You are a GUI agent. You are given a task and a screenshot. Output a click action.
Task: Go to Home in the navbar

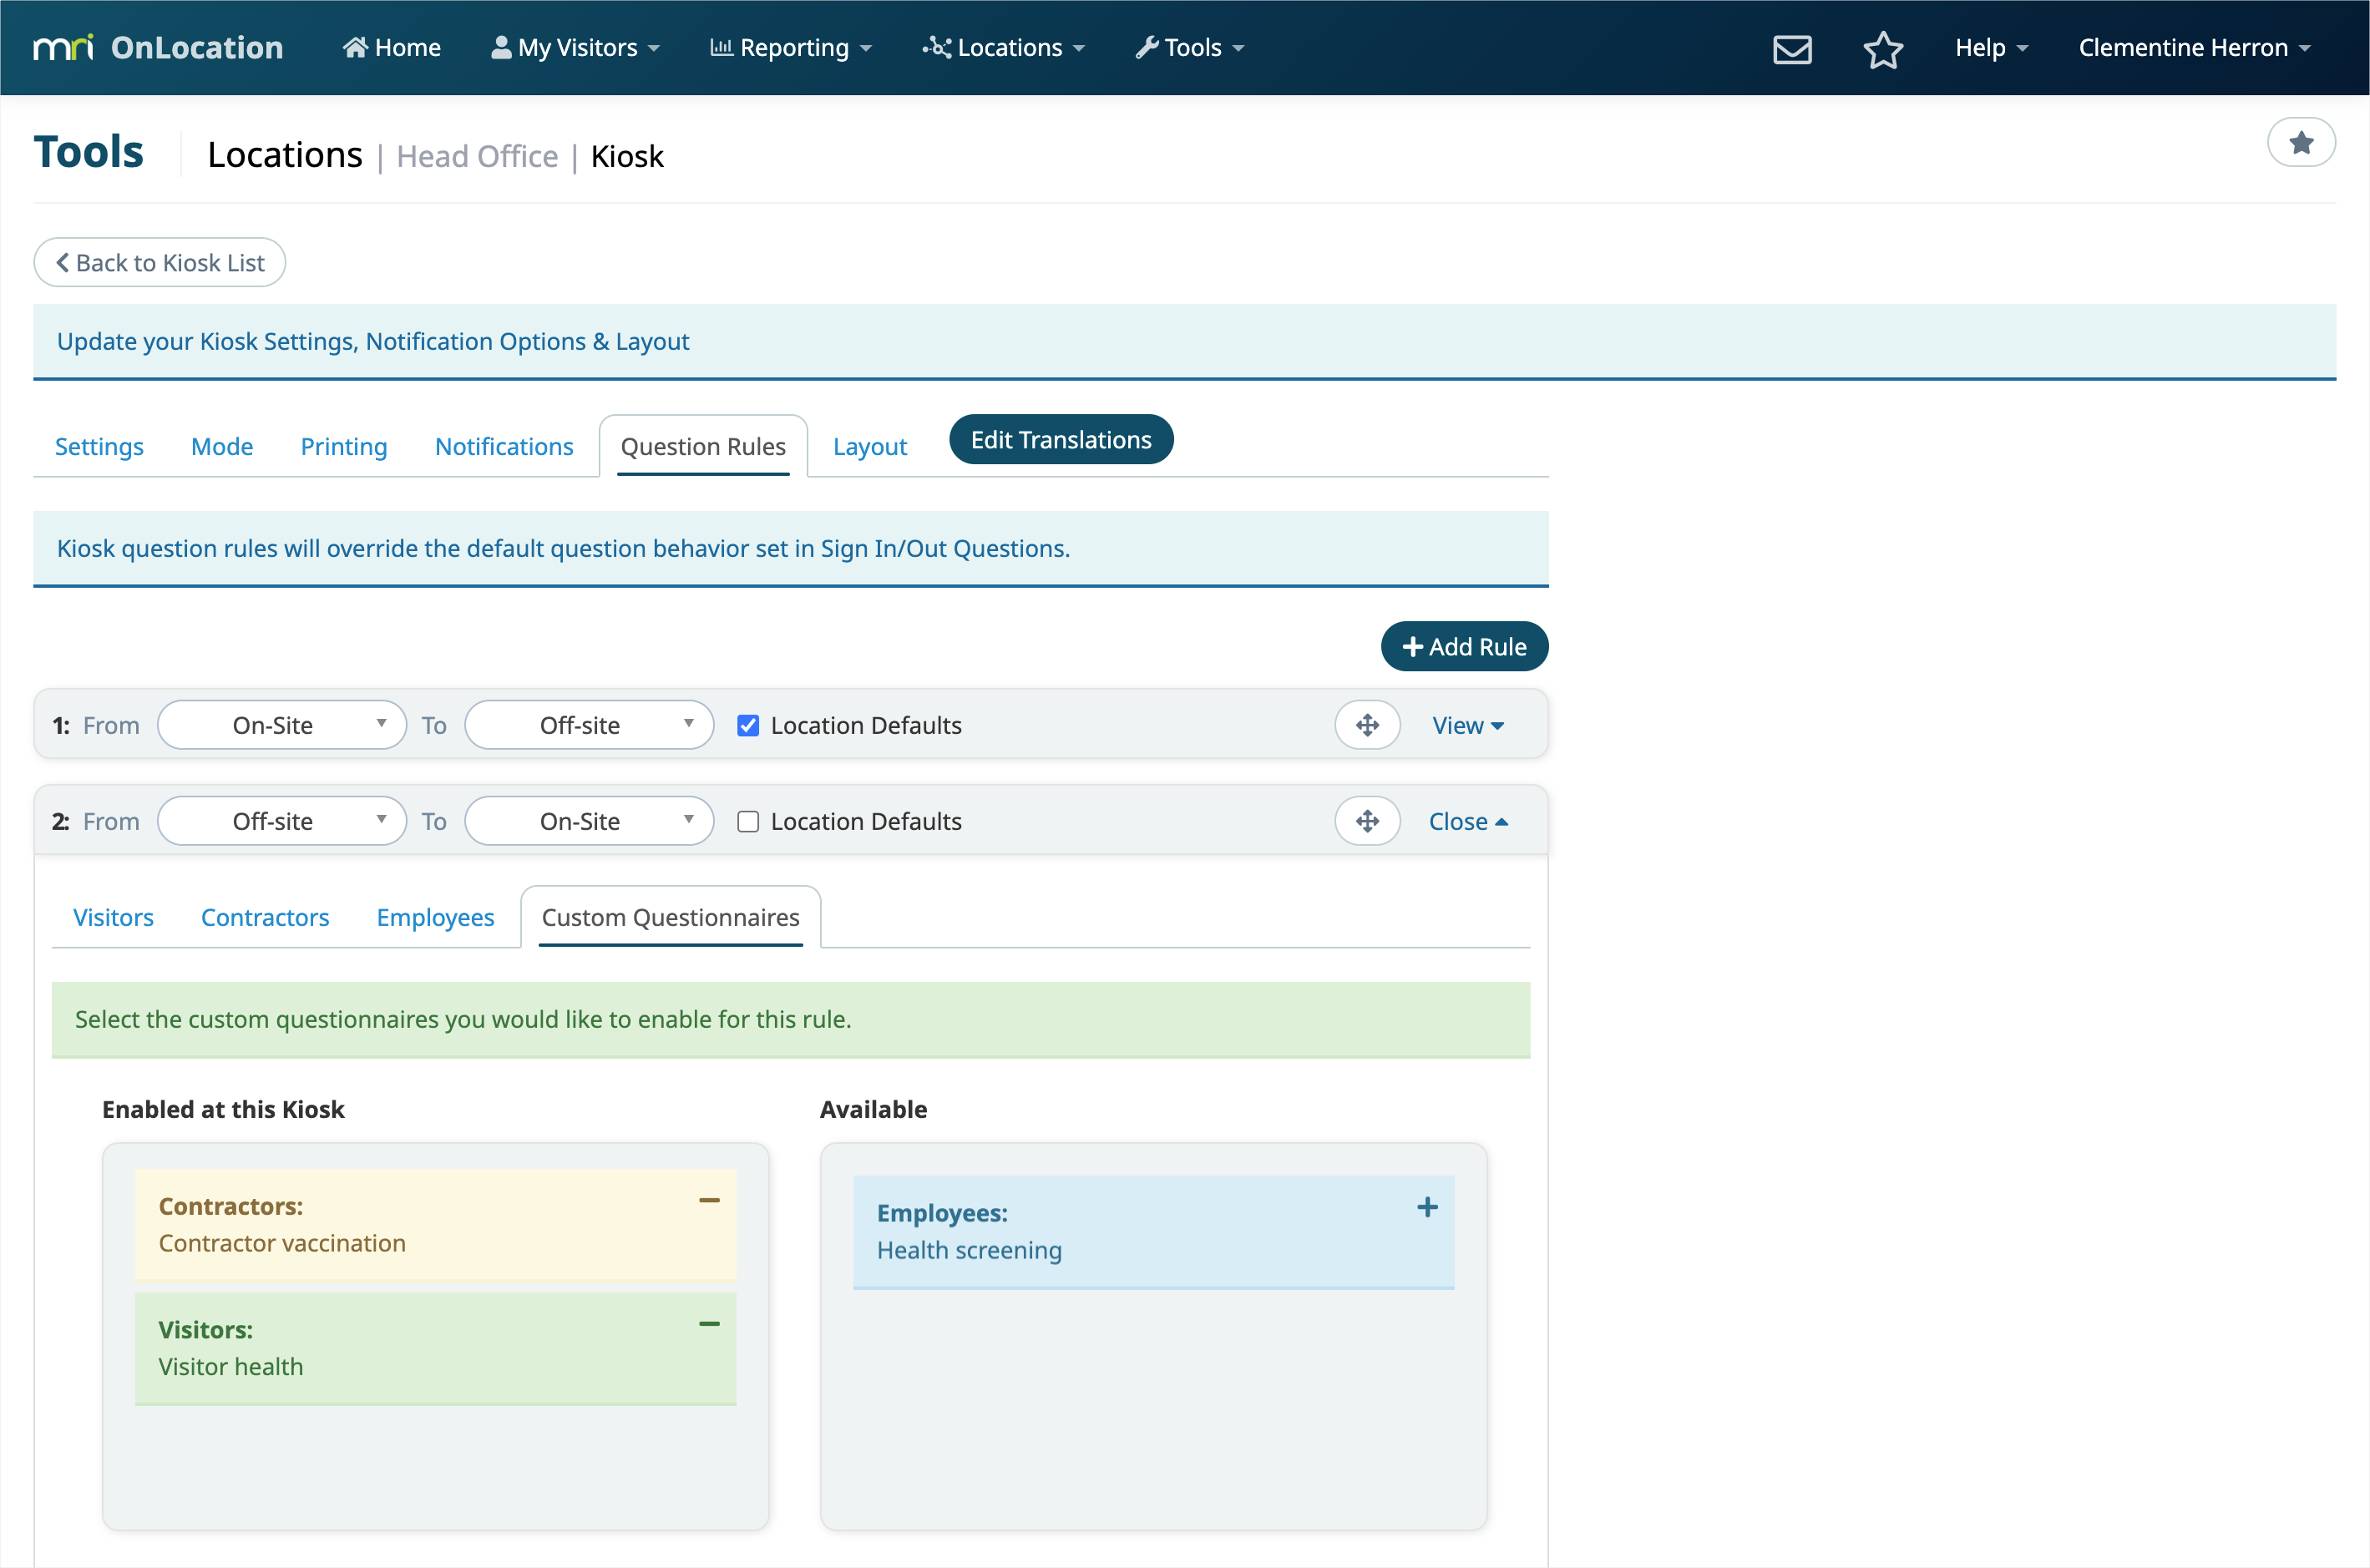tap(392, 47)
